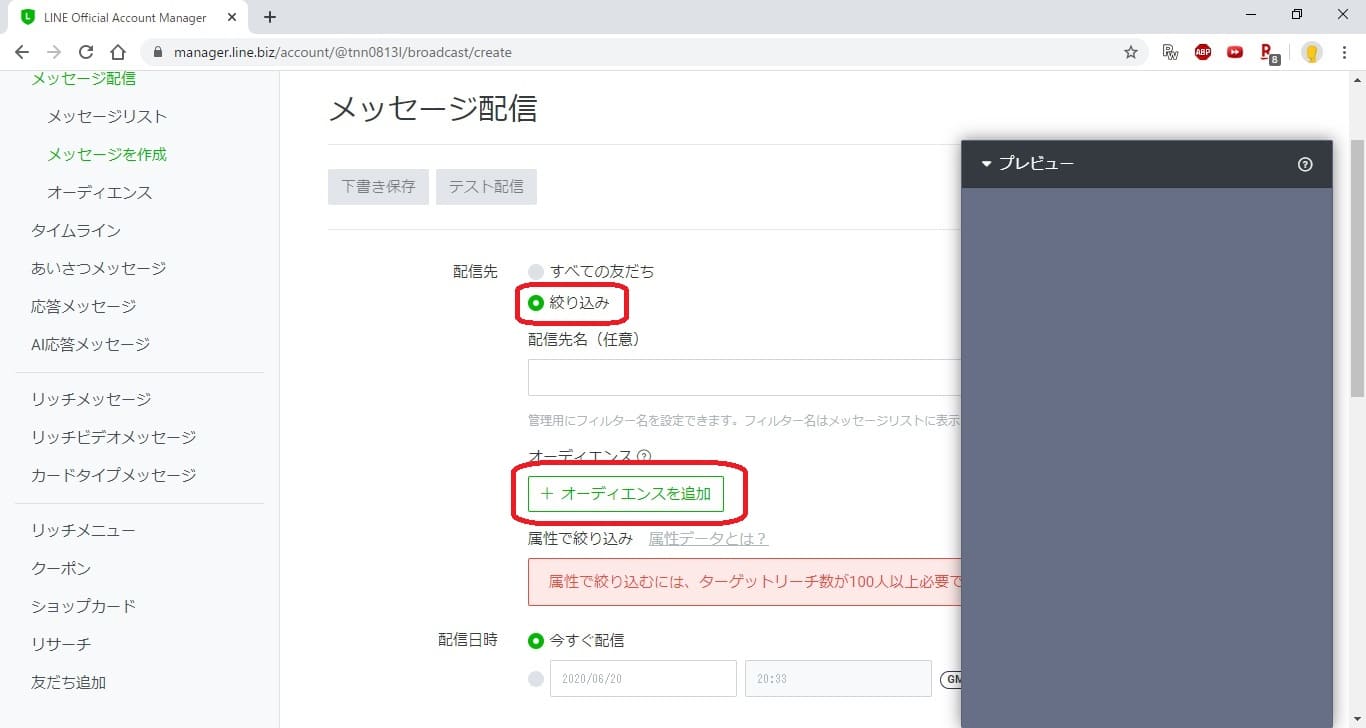
Task: Open the browser home page icon
Action: (x=118, y=52)
